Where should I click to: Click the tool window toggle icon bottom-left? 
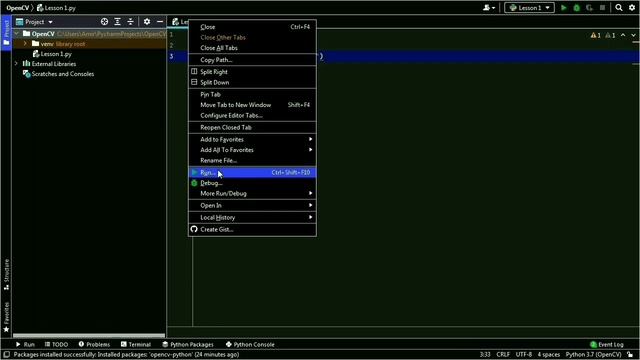point(6,354)
